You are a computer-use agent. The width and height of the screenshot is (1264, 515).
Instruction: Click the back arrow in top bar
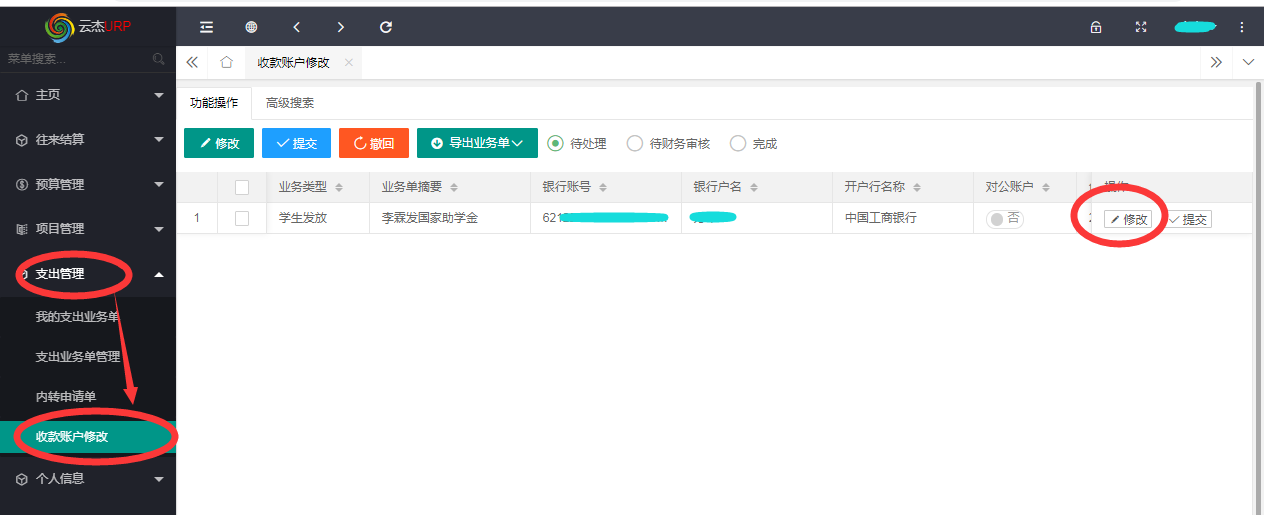pyautogui.click(x=296, y=27)
